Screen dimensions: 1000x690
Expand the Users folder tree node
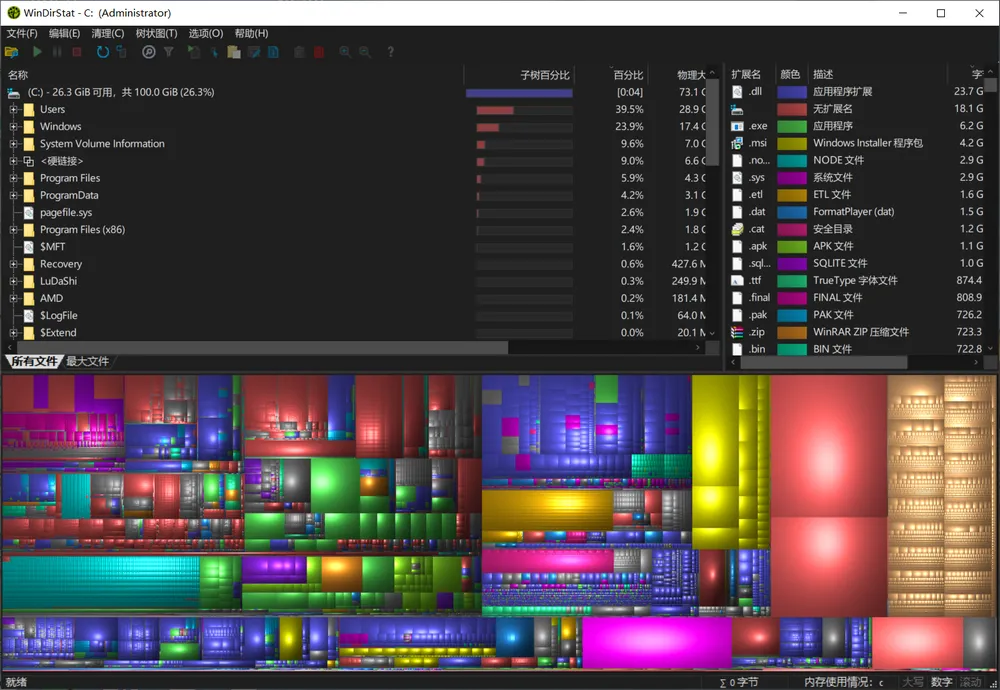[x=13, y=110]
